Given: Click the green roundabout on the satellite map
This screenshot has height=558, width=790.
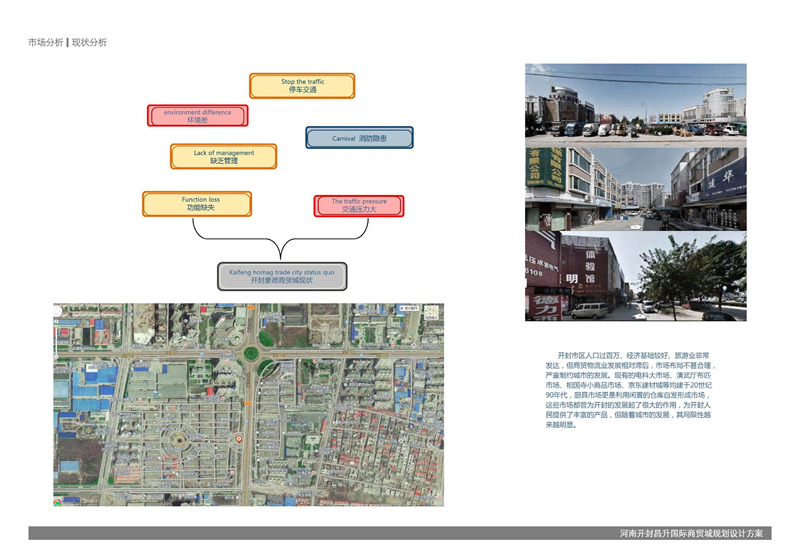Looking at the screenshot, I should (x=249, y=352).
